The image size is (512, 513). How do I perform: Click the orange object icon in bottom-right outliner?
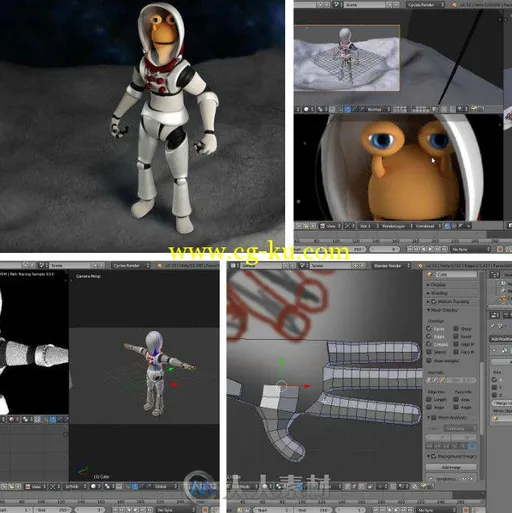click(504, 300)
